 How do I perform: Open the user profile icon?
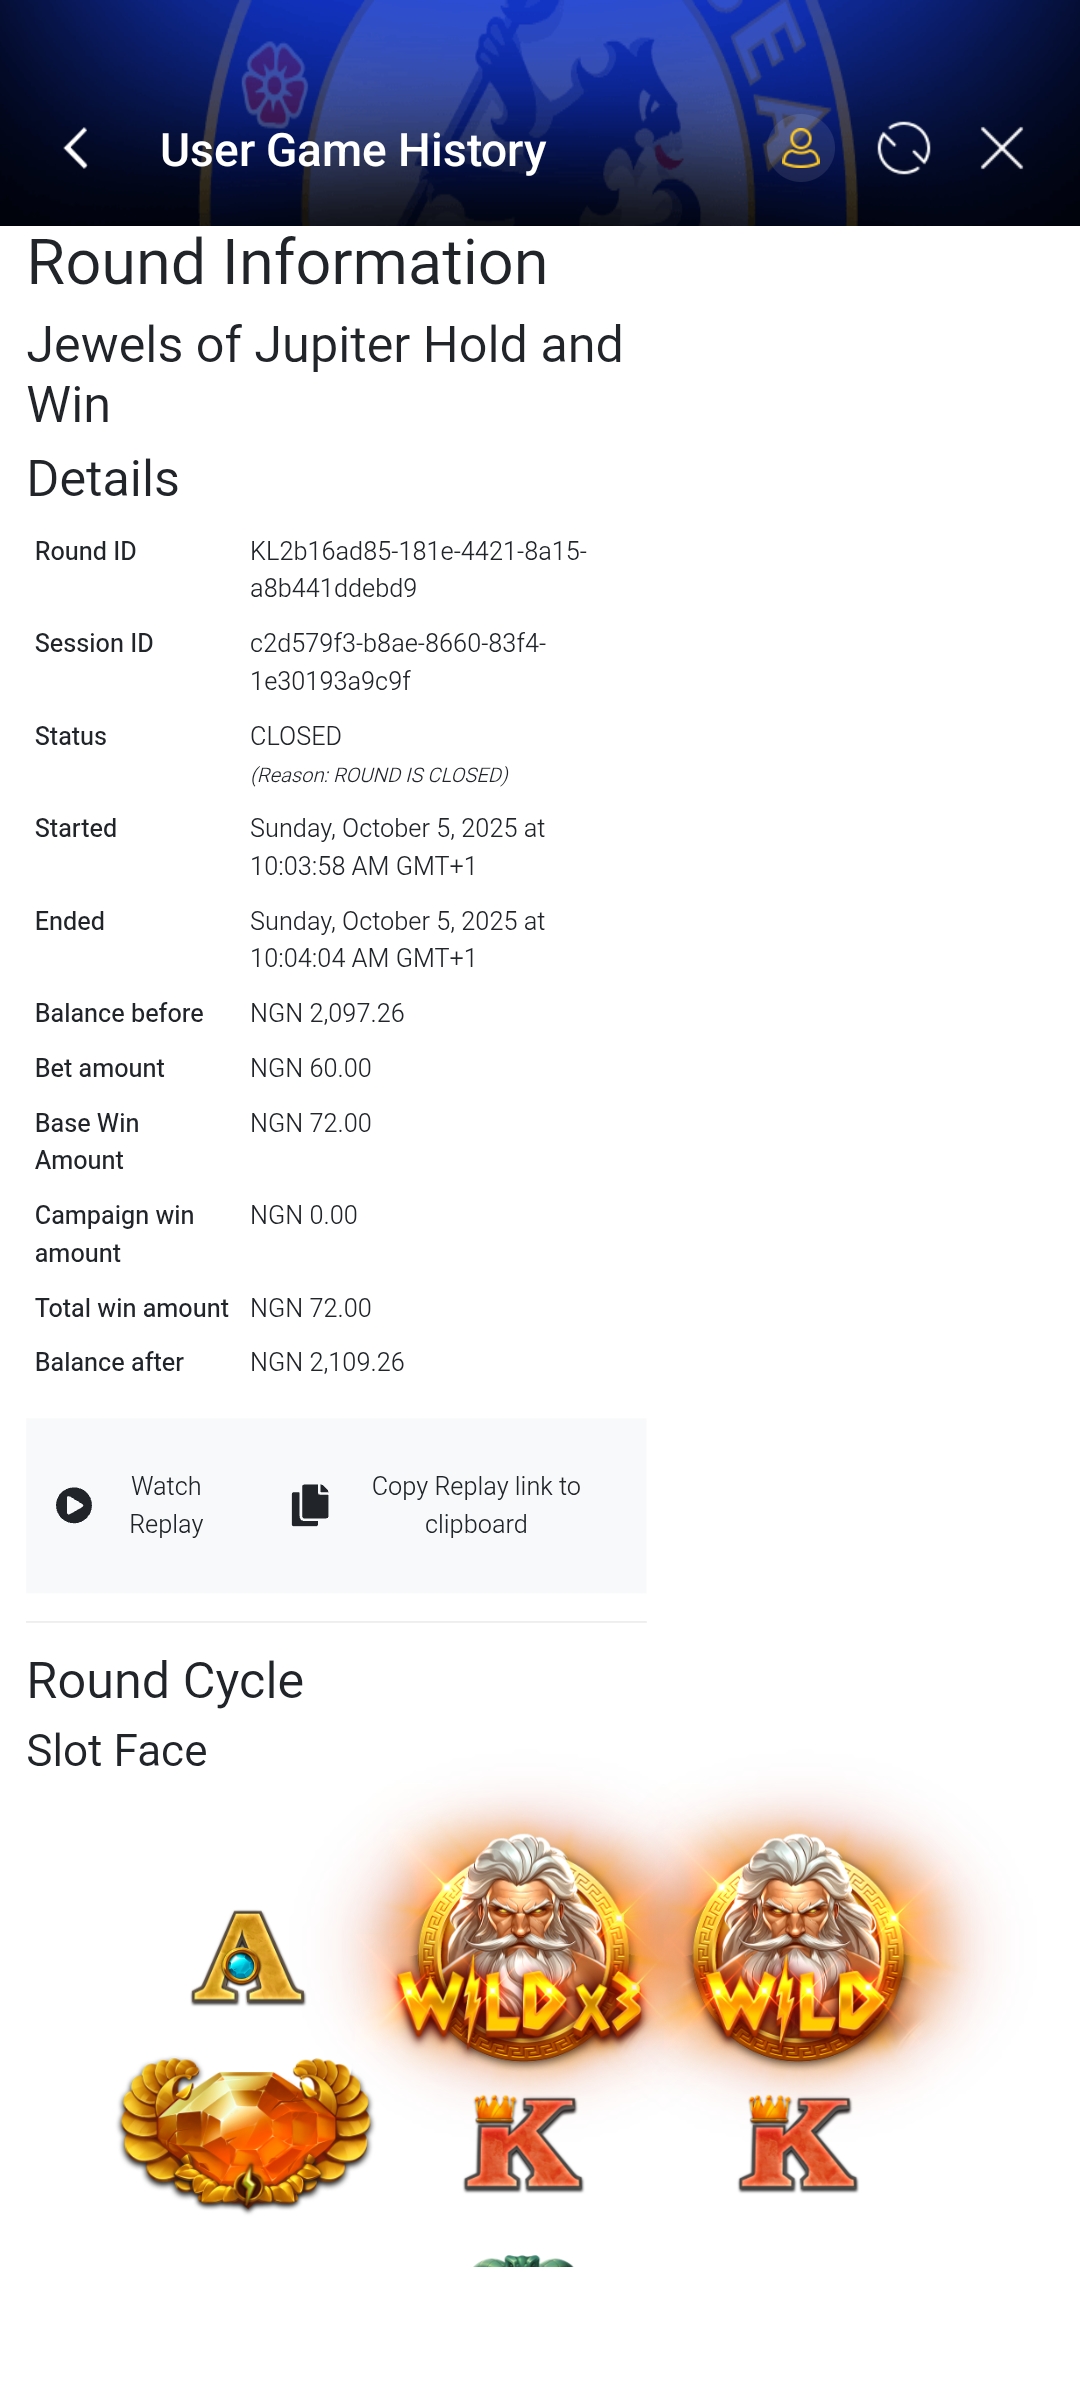[800, 149]
